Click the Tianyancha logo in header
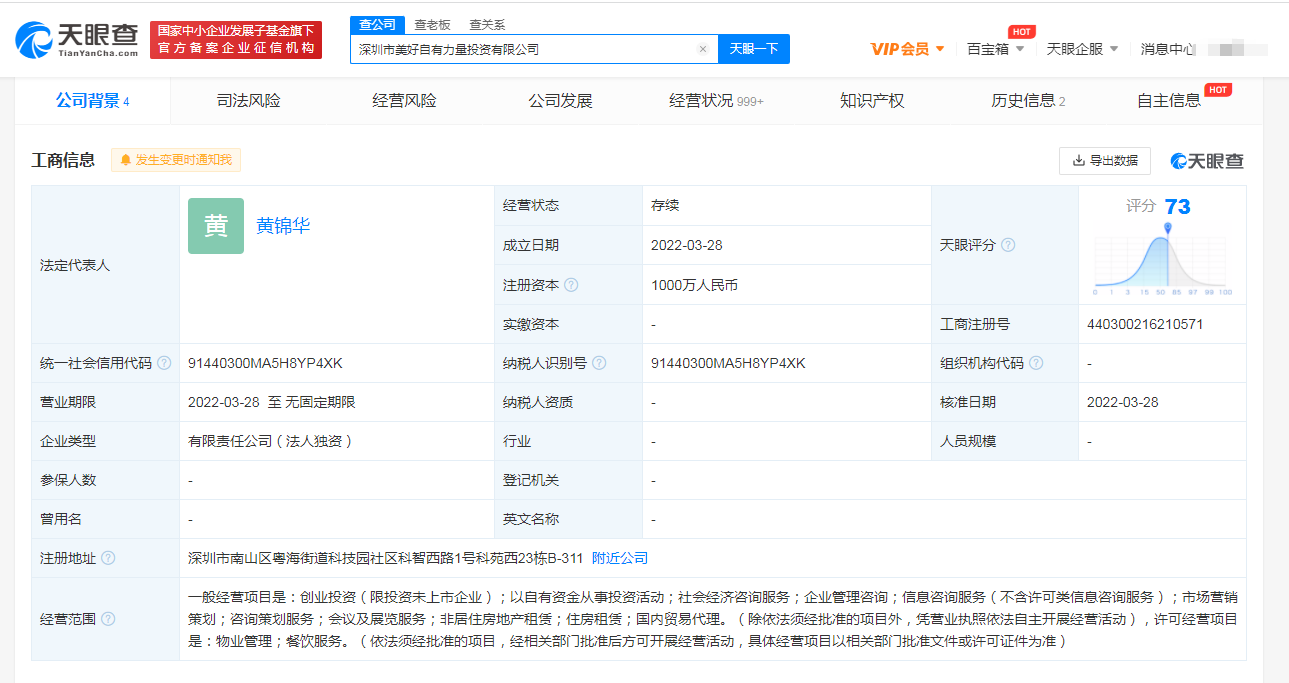This screenshot has width=1289, height=683. [x=77, y=39]
